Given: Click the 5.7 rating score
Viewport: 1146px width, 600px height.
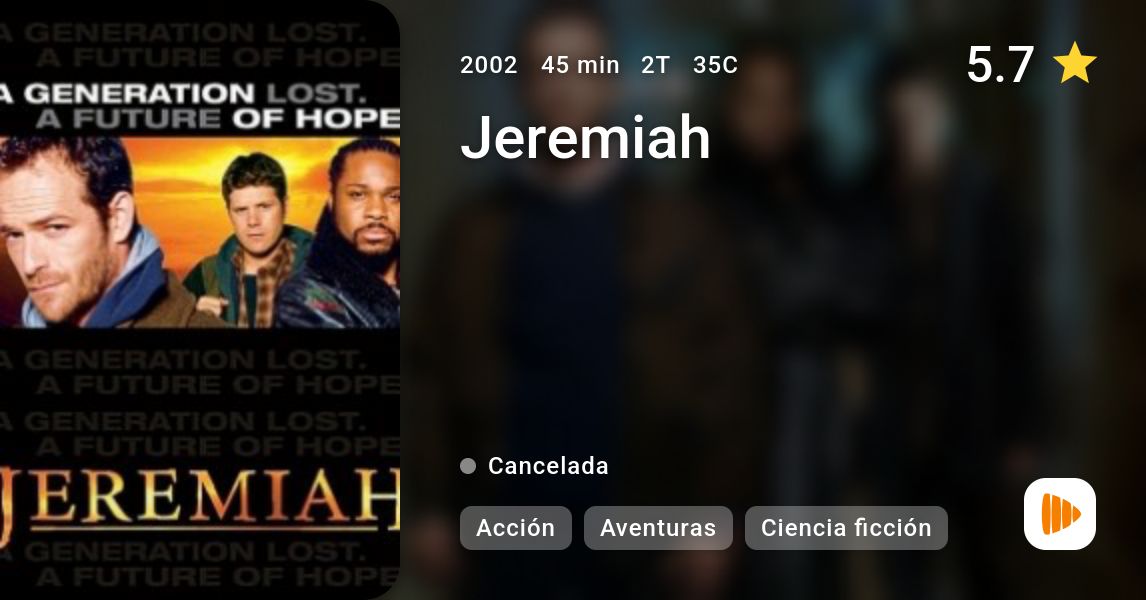Looking at the screenshot, I should [1000, 64].
